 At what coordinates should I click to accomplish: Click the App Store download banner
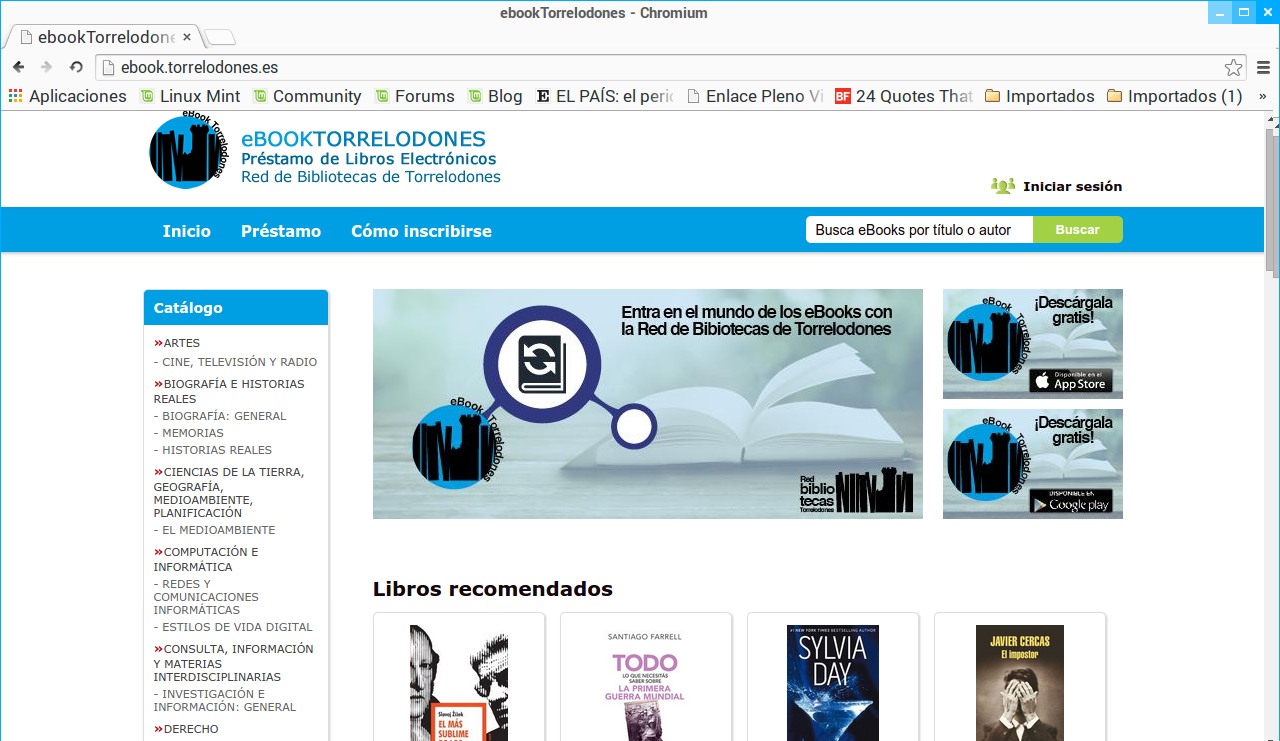[x=1033, y=344]
